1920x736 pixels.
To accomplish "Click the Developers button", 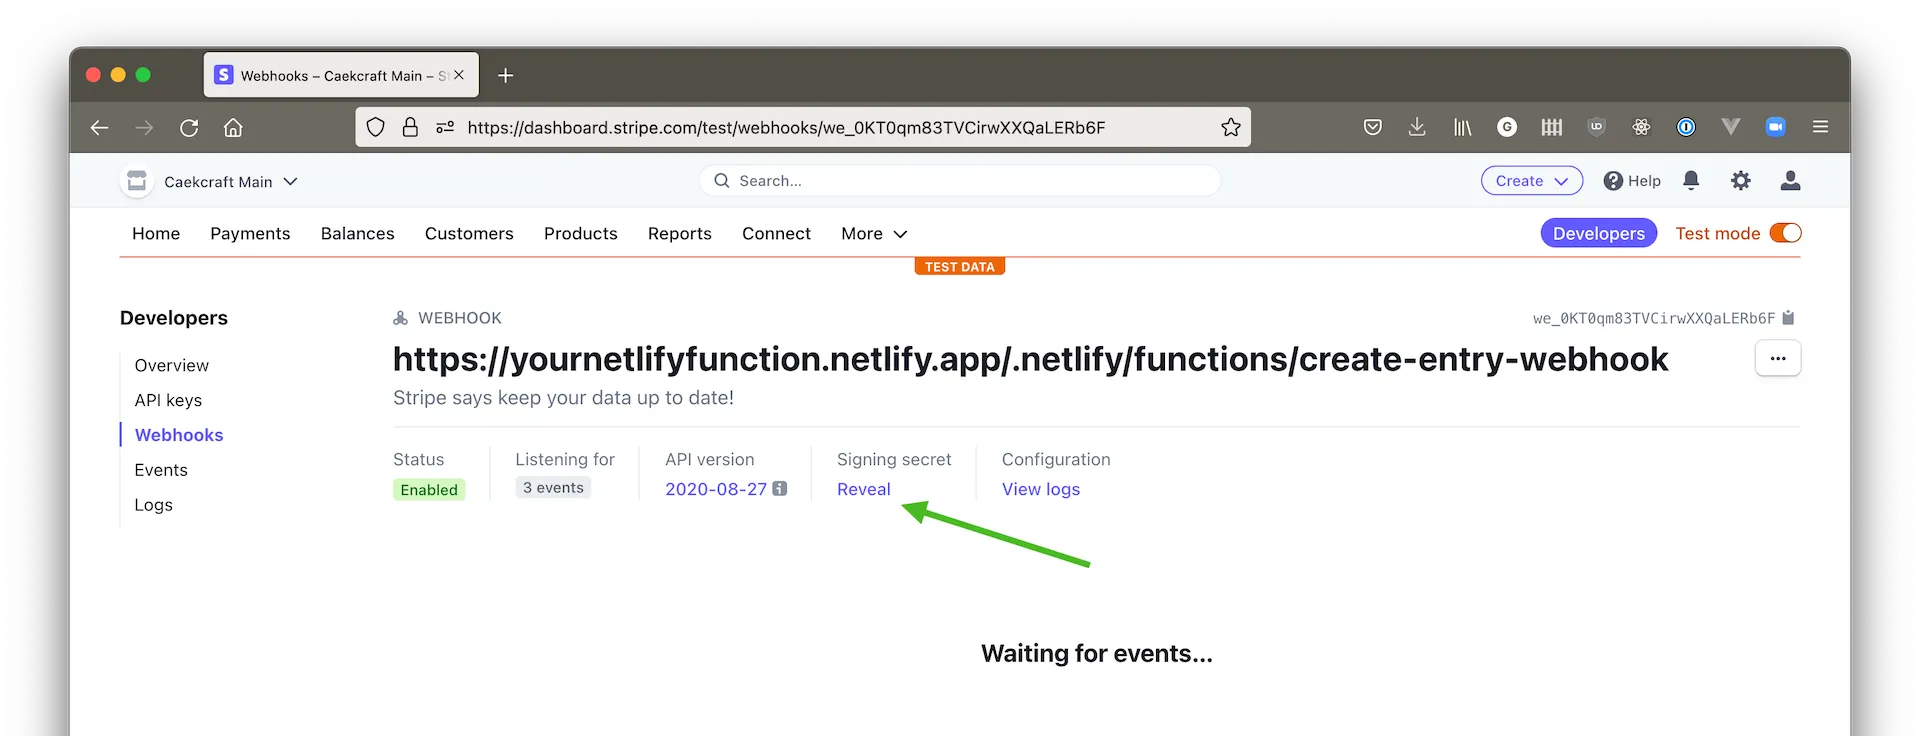I will pos(1599,233).
